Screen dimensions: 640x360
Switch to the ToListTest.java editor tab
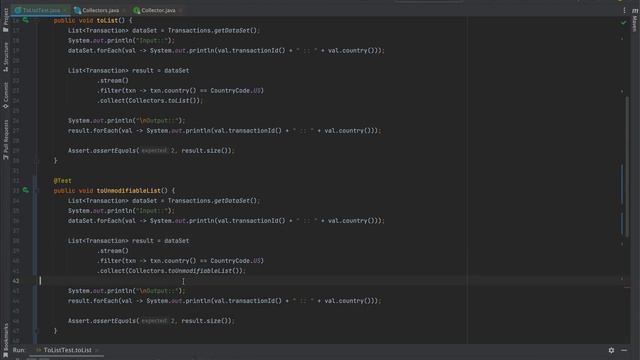click(x=41, y=10)
